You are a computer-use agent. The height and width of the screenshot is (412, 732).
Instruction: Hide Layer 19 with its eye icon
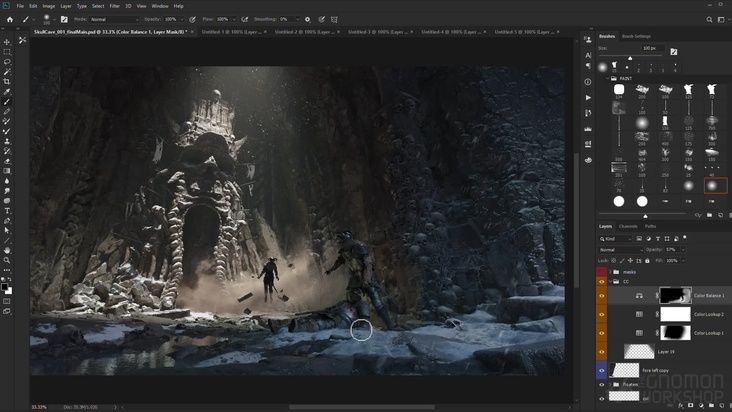[x=601, y=352]
